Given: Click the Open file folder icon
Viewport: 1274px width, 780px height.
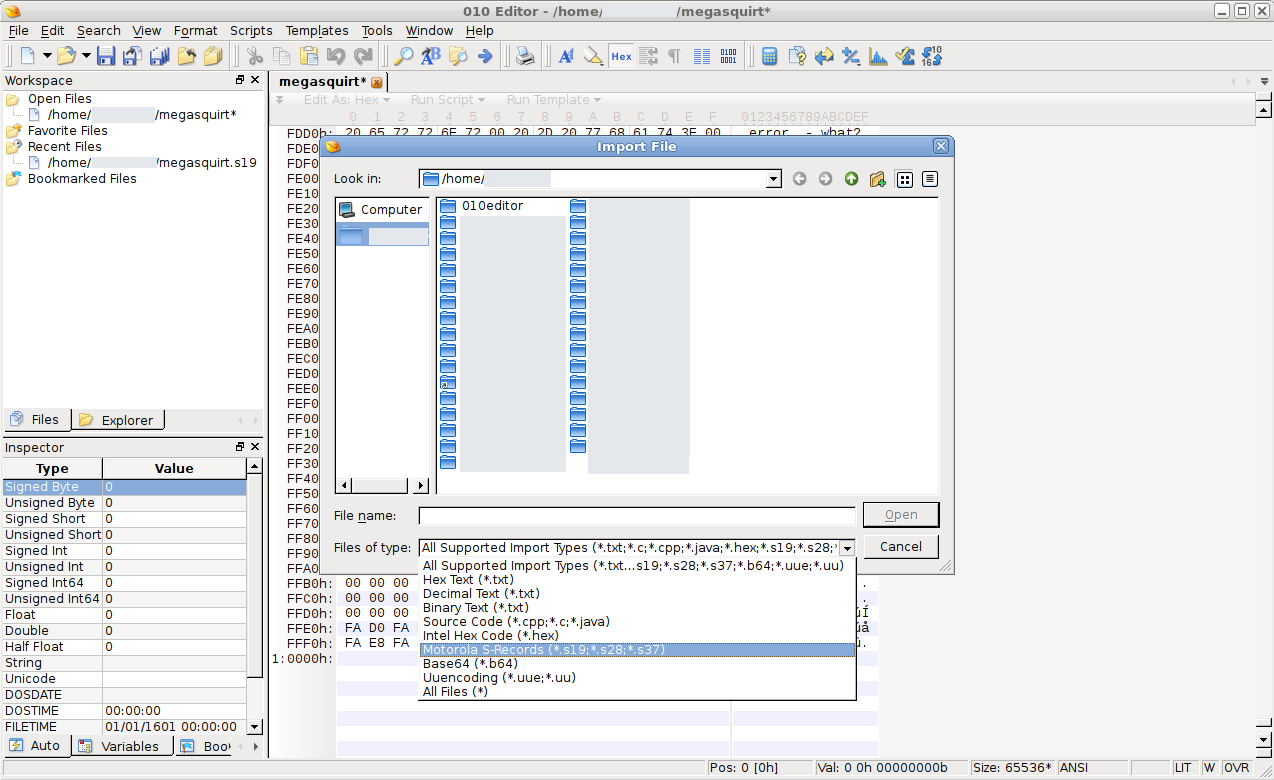Looking at the screenshot, I should (x=66, y=56).
